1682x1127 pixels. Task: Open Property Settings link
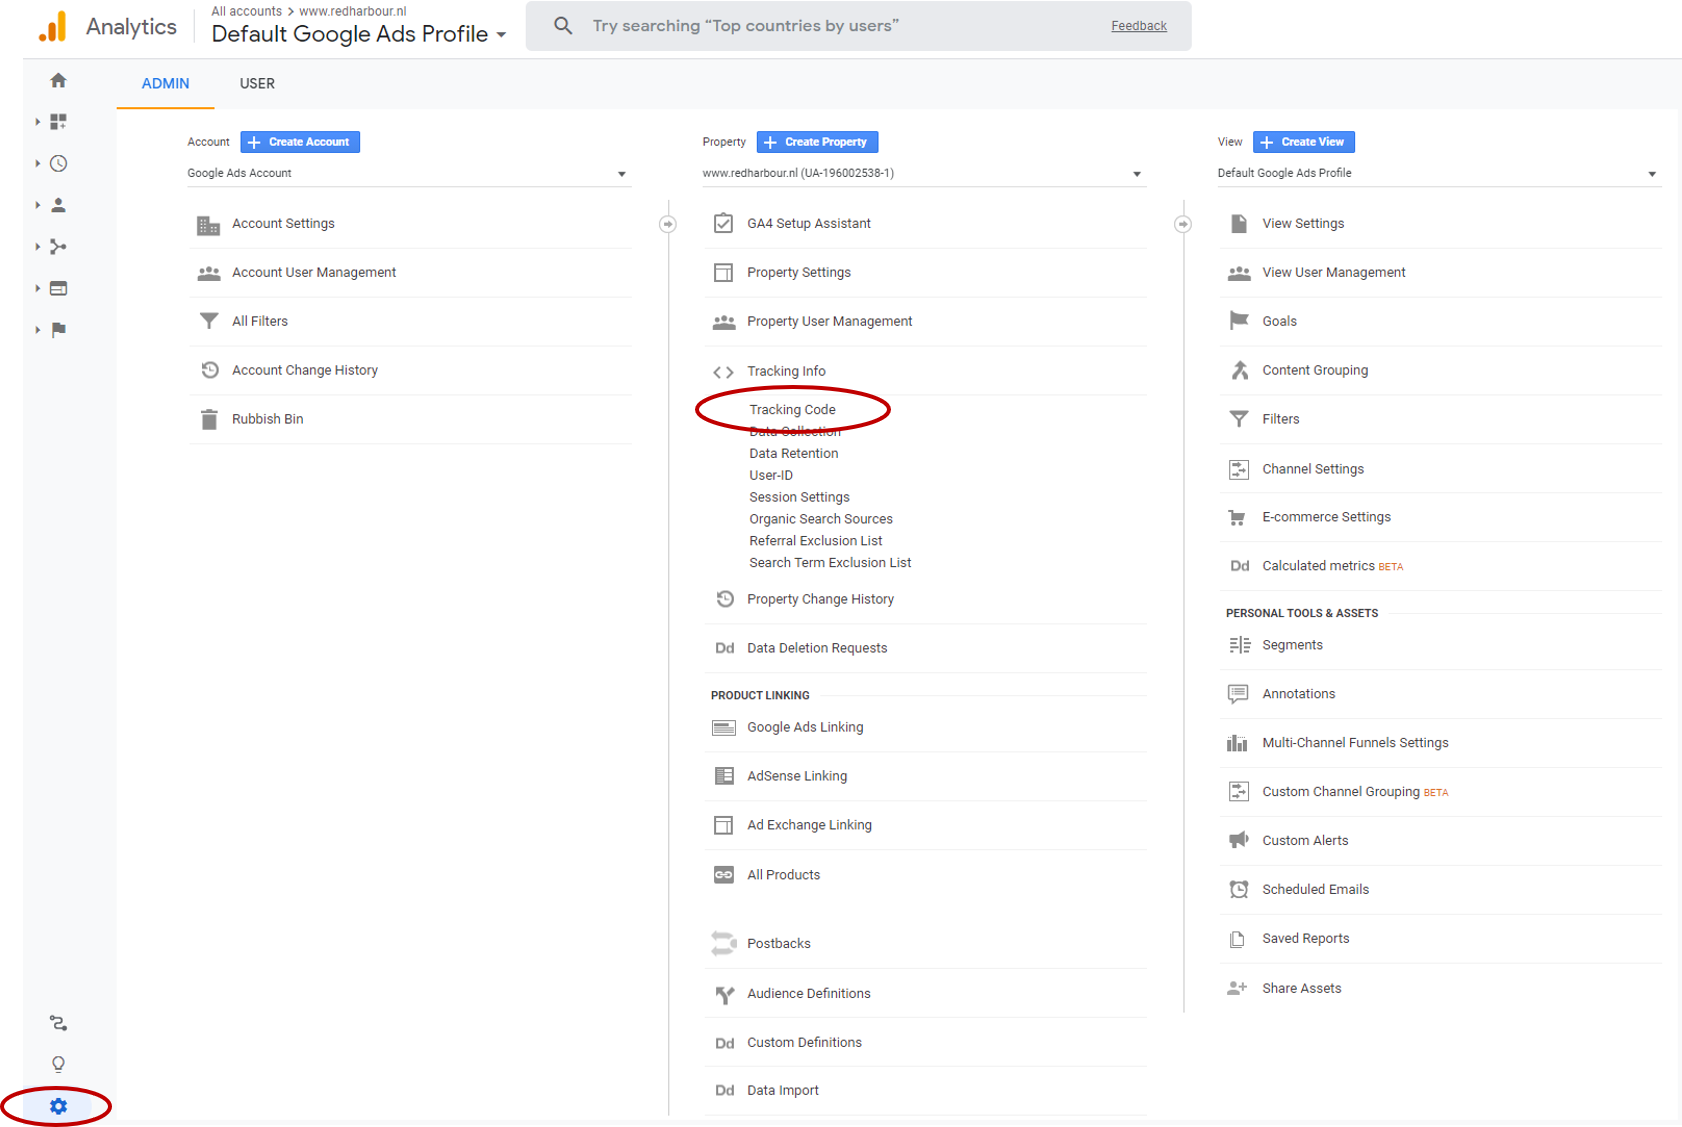798,272
